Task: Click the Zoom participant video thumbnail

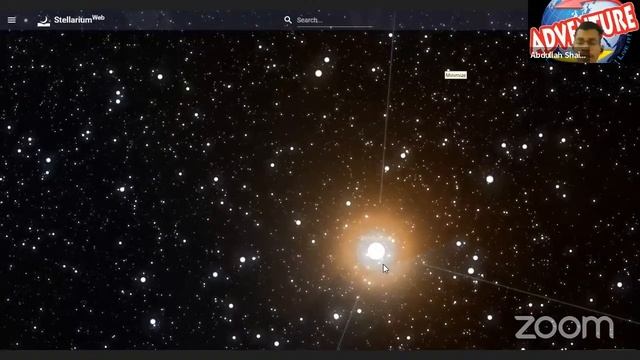Action: tap(584, 31)
